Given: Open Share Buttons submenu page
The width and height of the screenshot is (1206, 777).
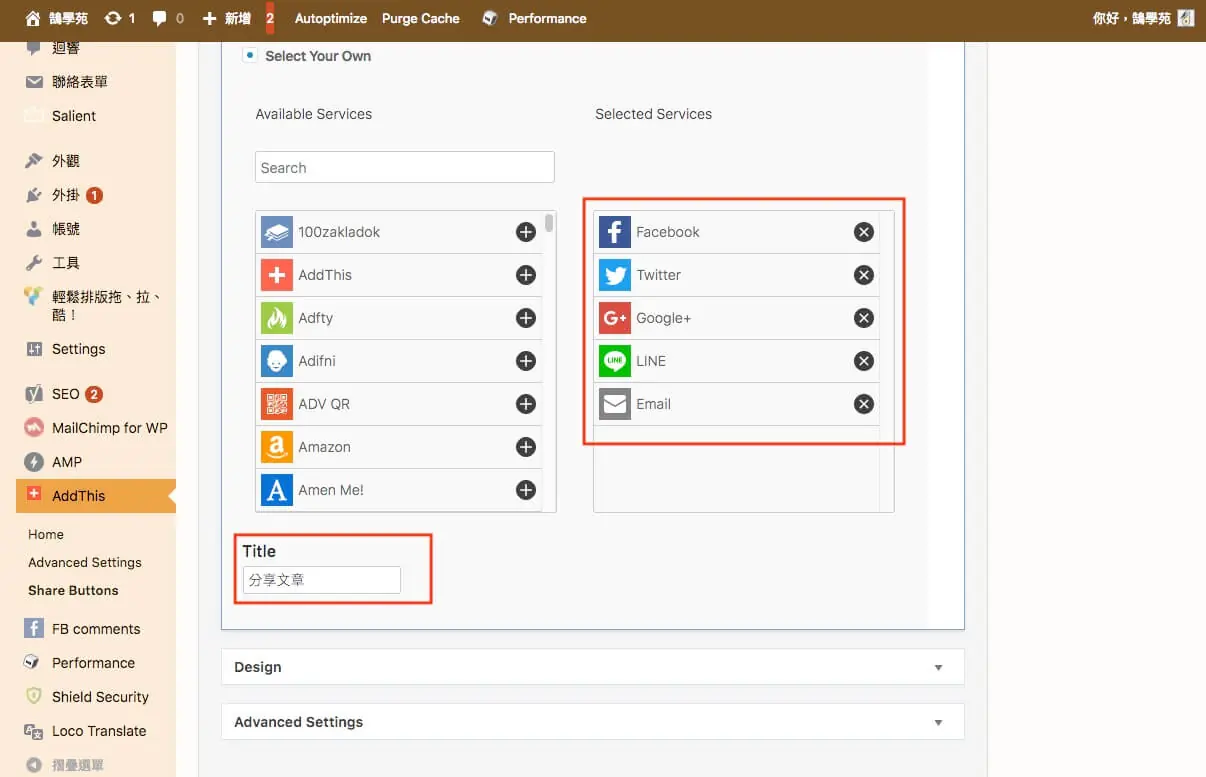Looking at the screenshot, I should click(x=73, y=590).
